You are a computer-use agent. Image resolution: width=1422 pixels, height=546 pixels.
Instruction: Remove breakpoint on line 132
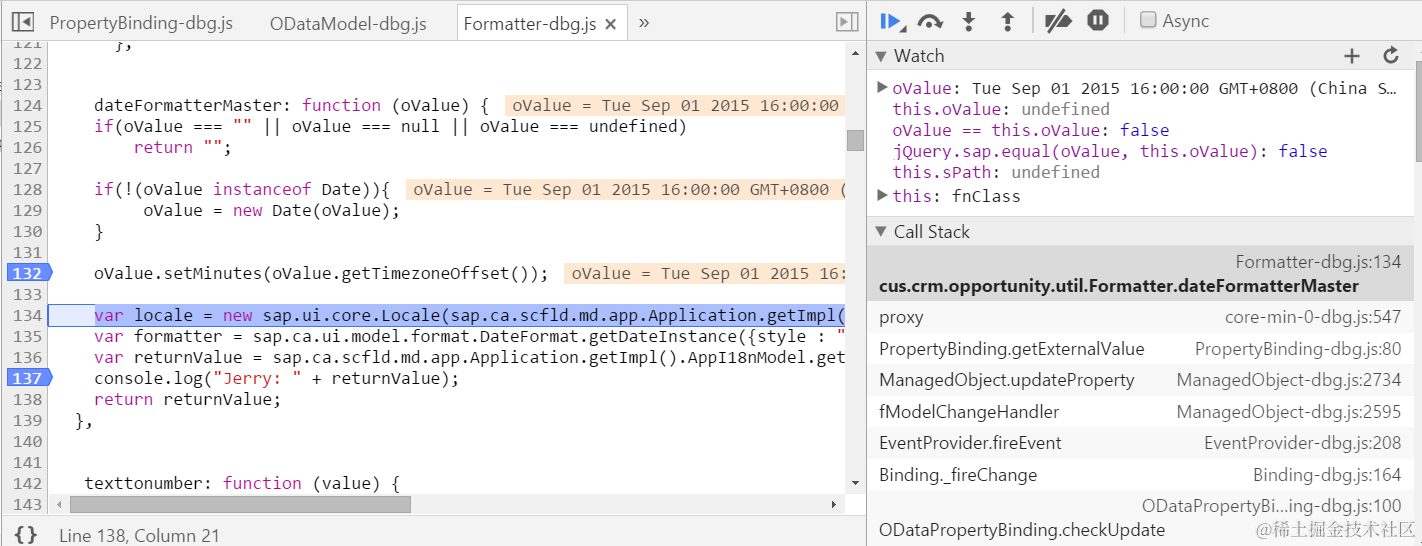click(27, 273)
